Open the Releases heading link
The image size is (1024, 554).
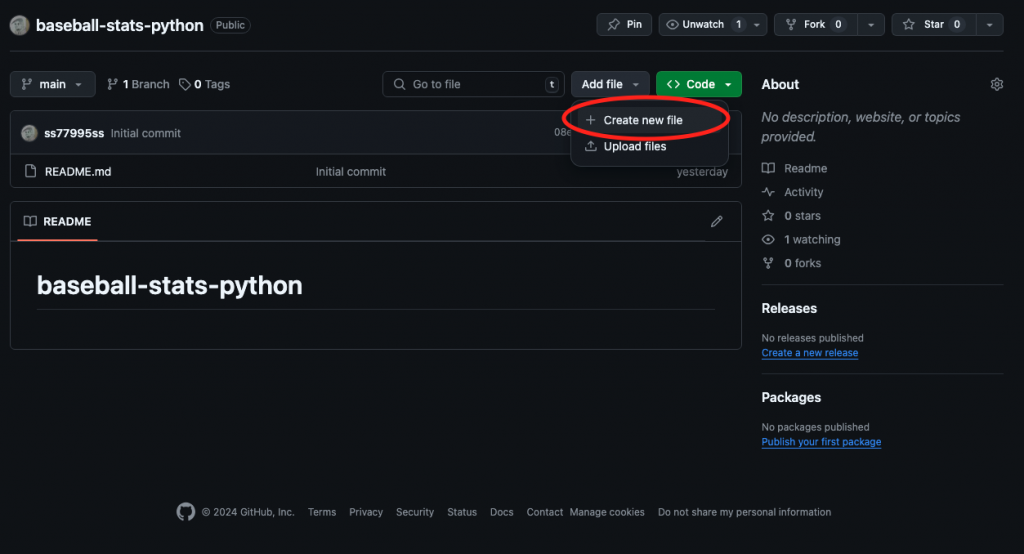click(x=789, y=308)
